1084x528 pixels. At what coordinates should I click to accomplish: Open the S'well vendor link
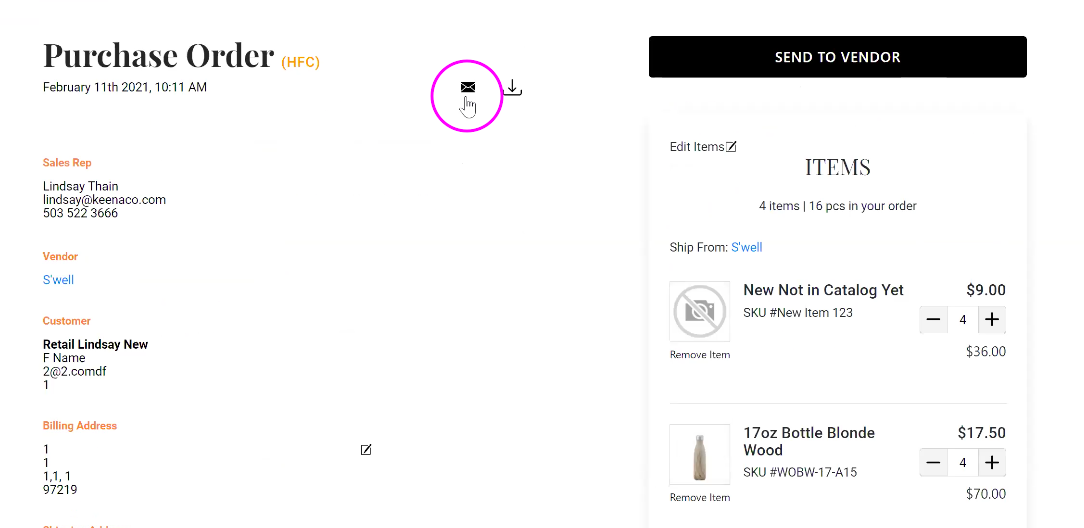tap(58, 280)
